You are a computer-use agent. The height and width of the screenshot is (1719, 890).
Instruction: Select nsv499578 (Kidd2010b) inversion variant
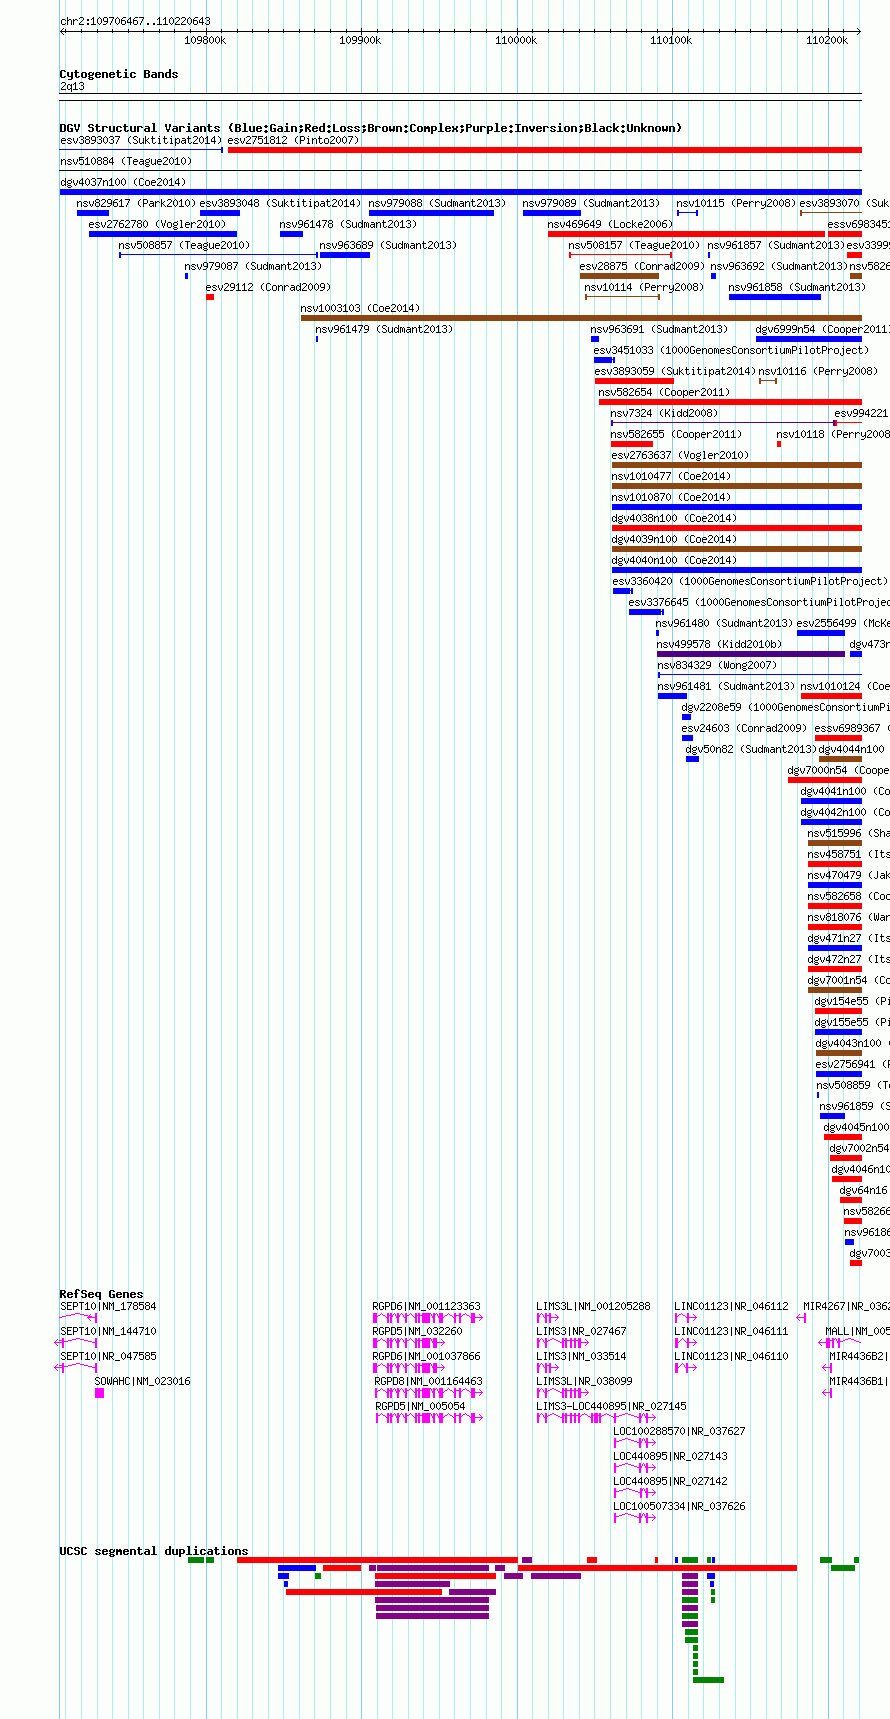[751, 654]
